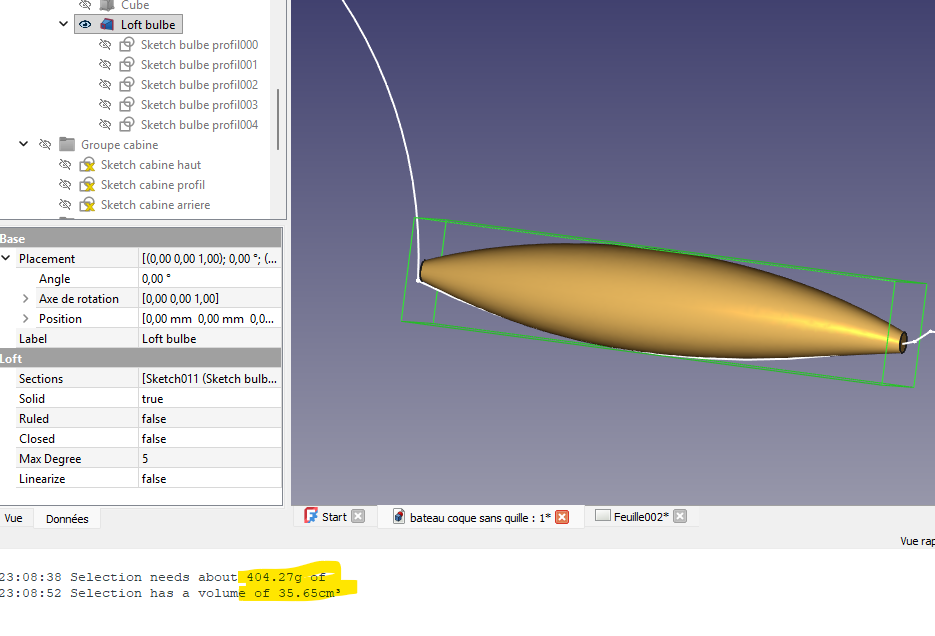Click the Sketch cabine haut error icon
Viewport: 935px width, 636px height.
pos(87,165)
